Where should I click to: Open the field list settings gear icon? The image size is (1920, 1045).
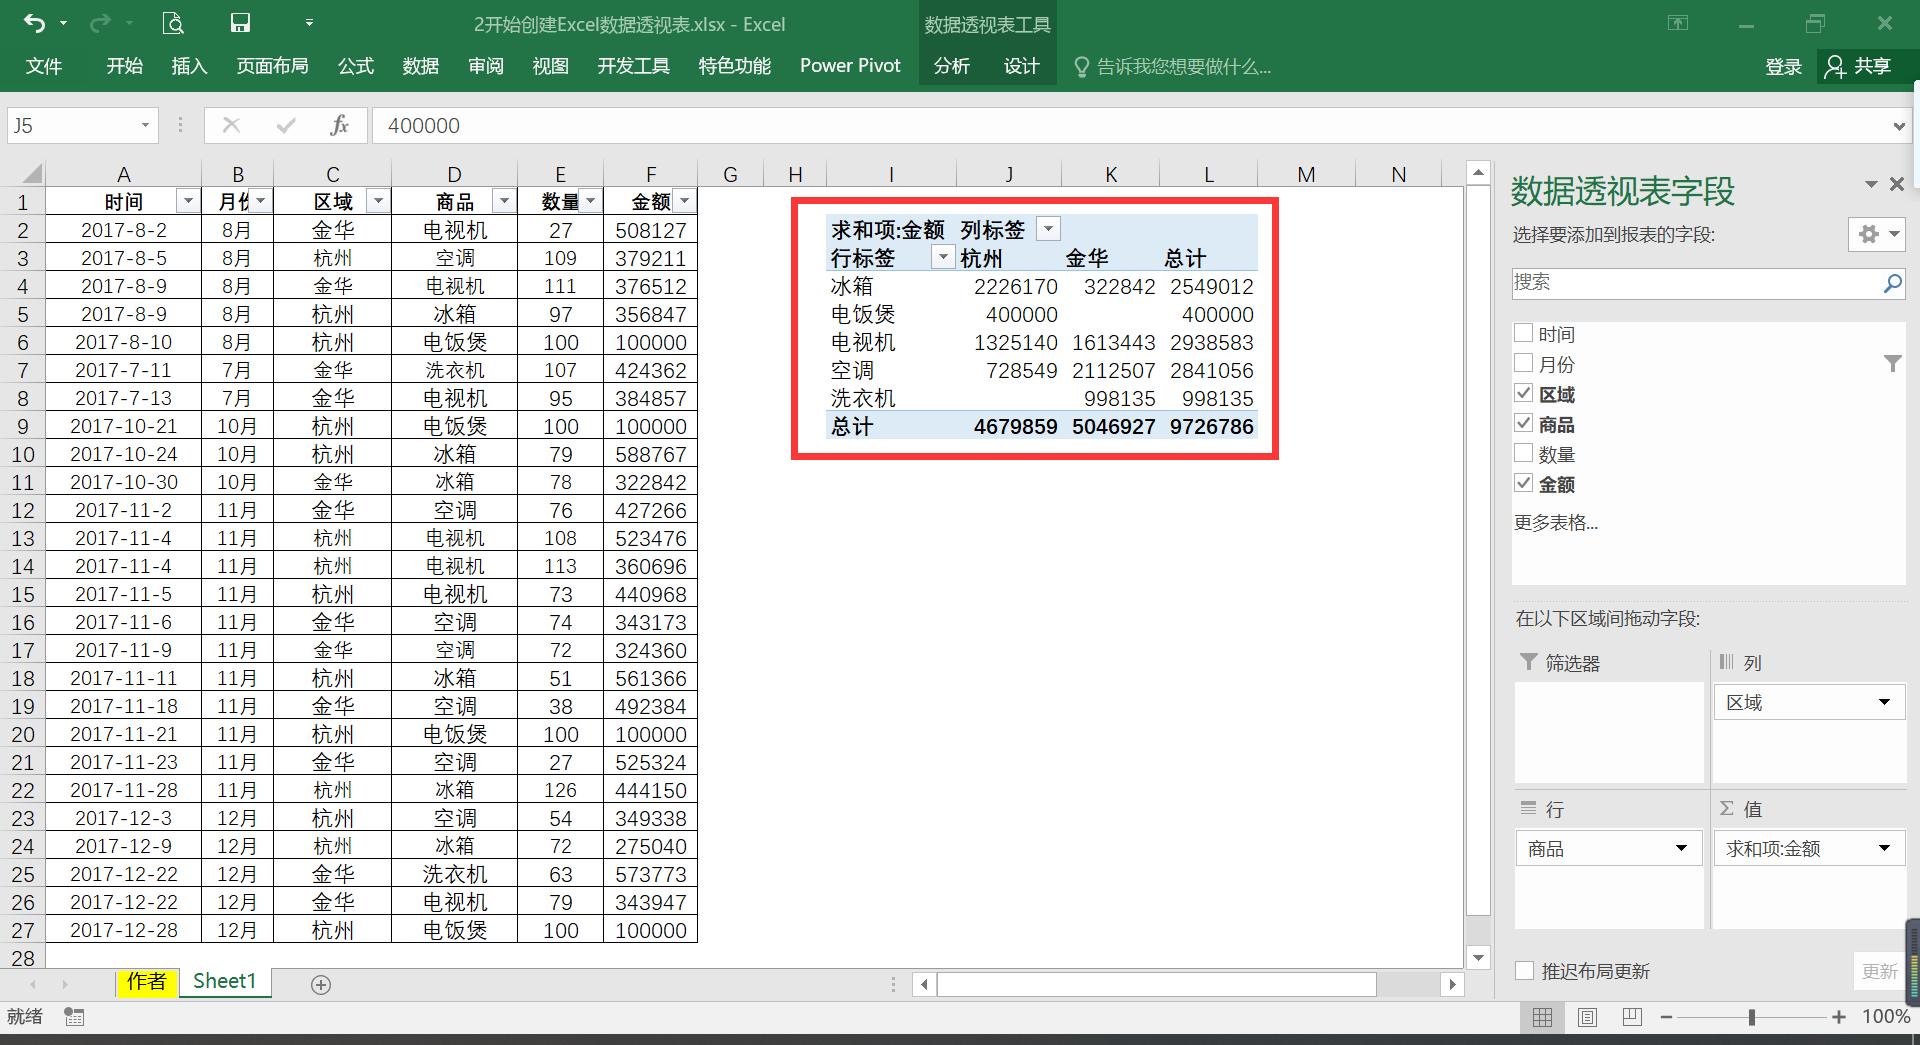(x=1868, y=234)
